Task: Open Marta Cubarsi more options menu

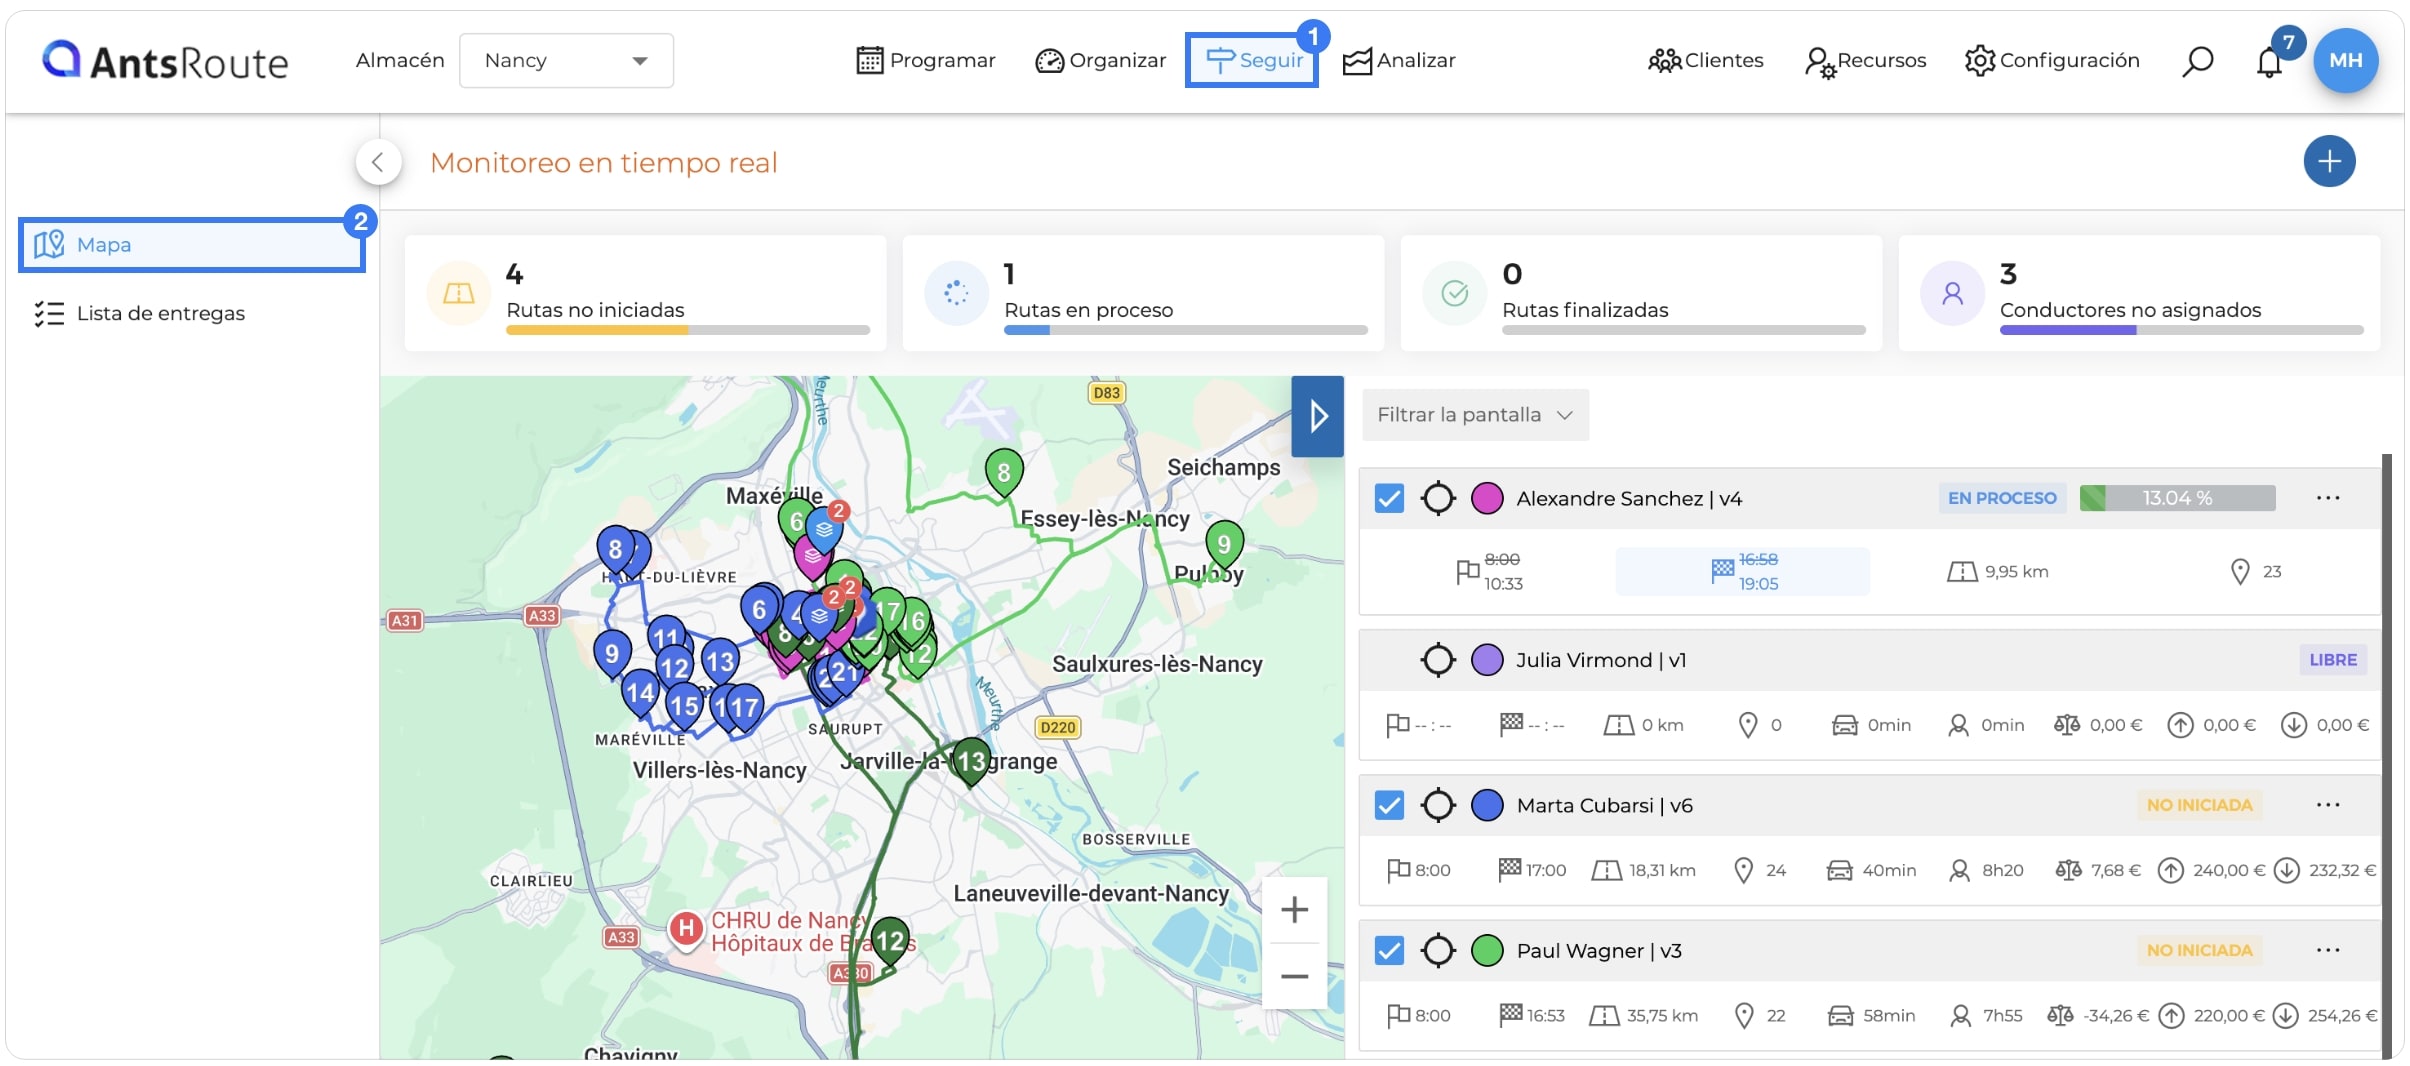Action: tap(2327, 805)
